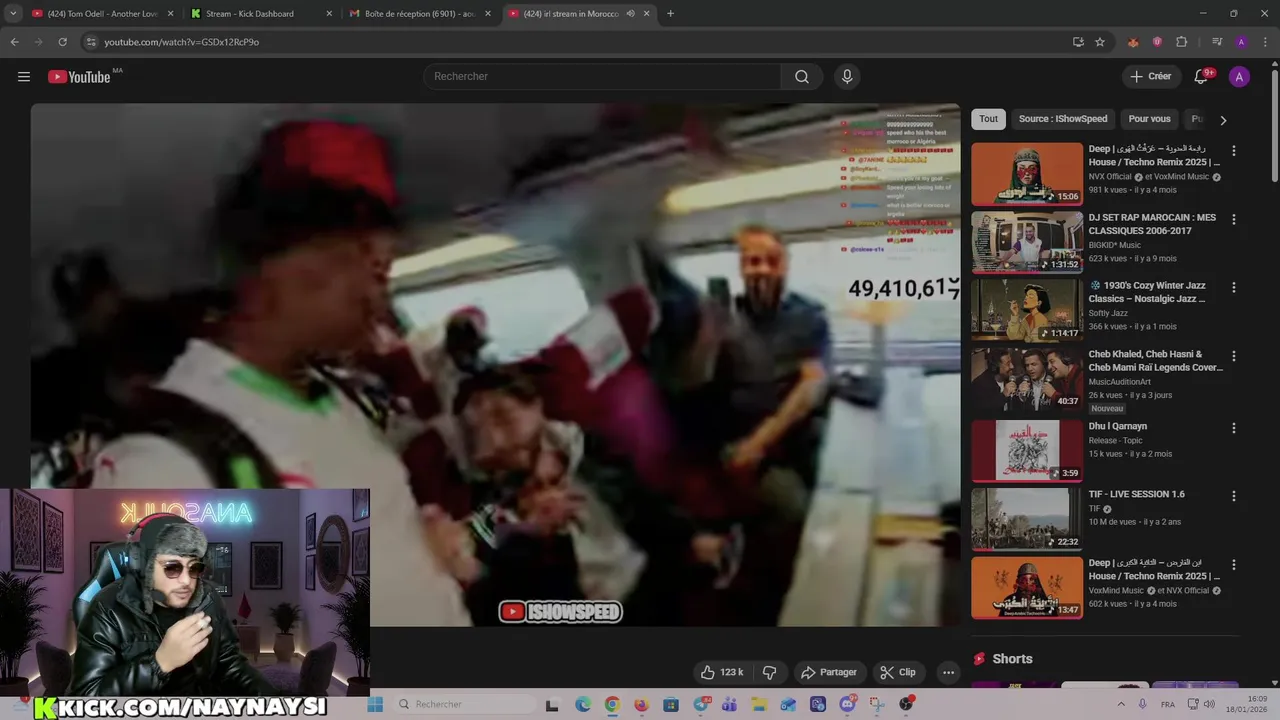Select the Pour vous chip
The width and height of the screenshot is (1280, 720).
[1149, 119]
